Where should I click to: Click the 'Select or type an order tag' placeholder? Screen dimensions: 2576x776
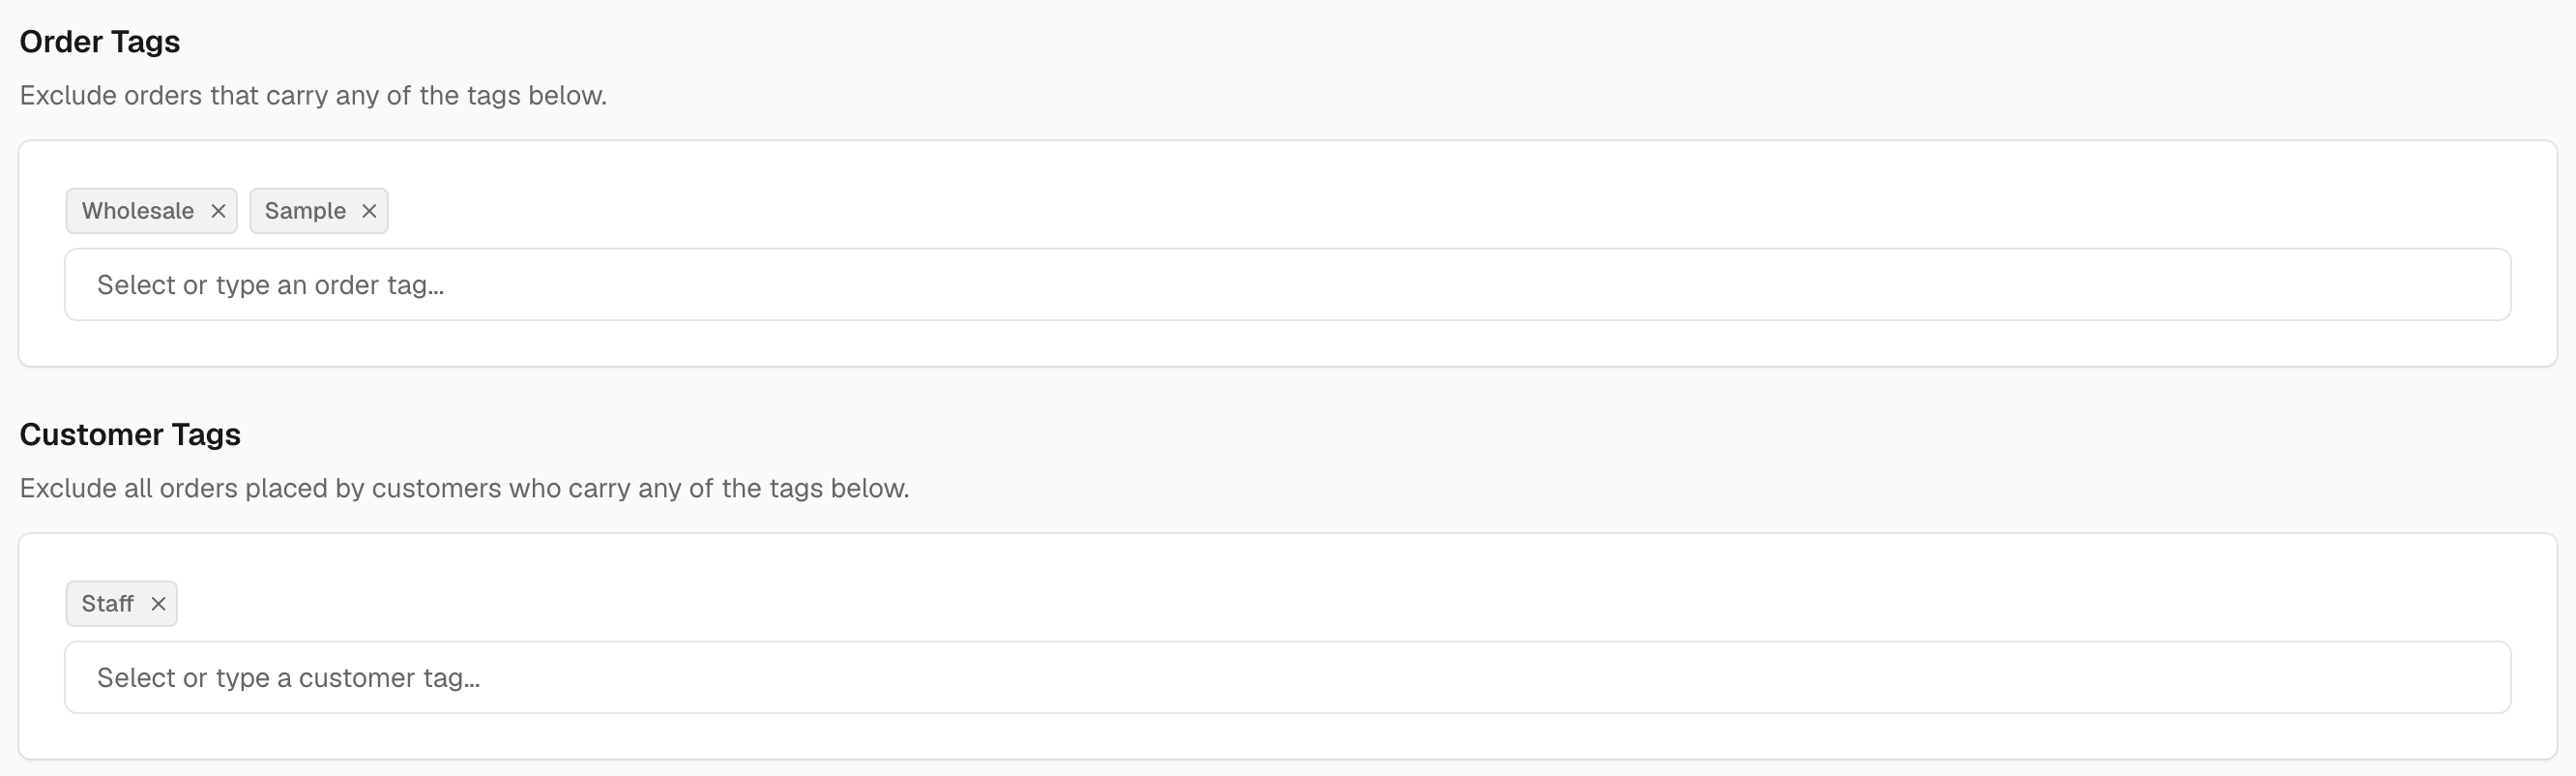coord(270,285)
